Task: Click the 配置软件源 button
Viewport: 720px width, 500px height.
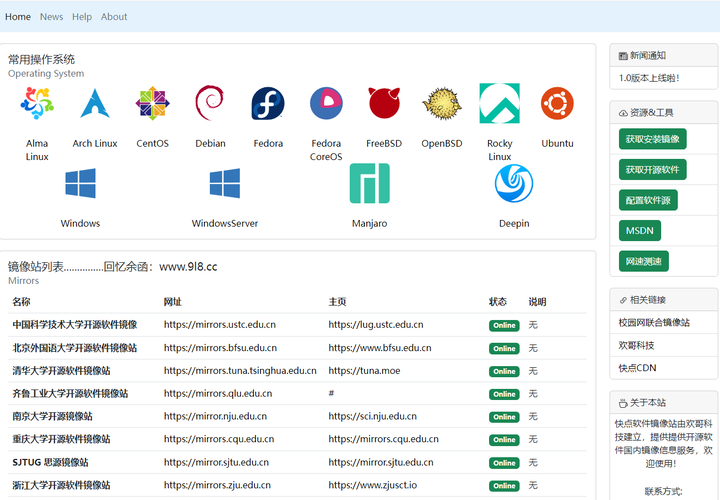Action: 648,200
